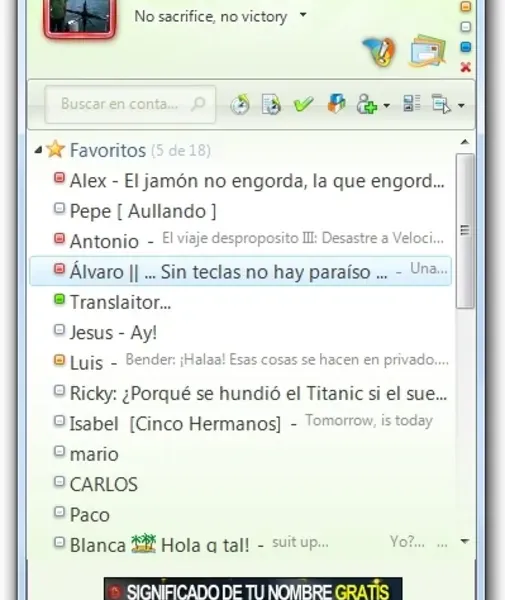Click the contact list layout icon
This screenshot has width=505, height=600.
pyautogui.click(x=412, y=103)
